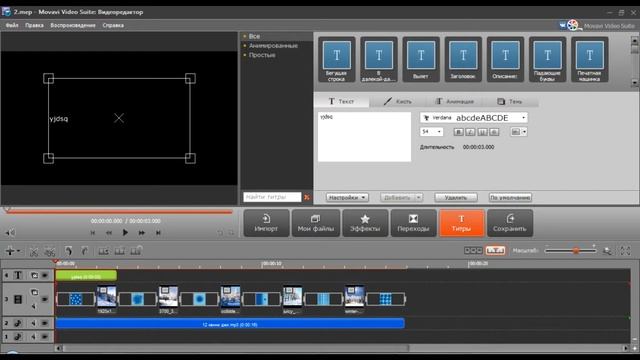Open the Verdana font dropdown
The image size is (640, 360).
click(x=474, y=118)
